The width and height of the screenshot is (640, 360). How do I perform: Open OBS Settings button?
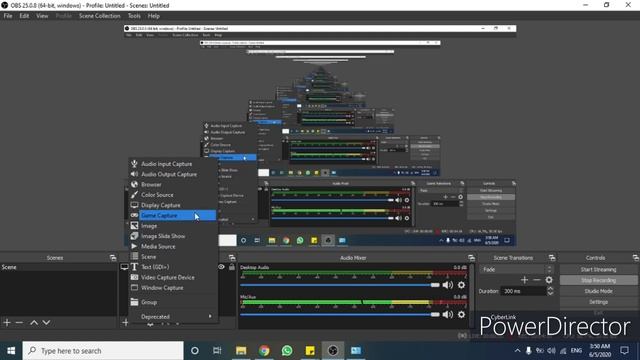(x=598, y=302)
